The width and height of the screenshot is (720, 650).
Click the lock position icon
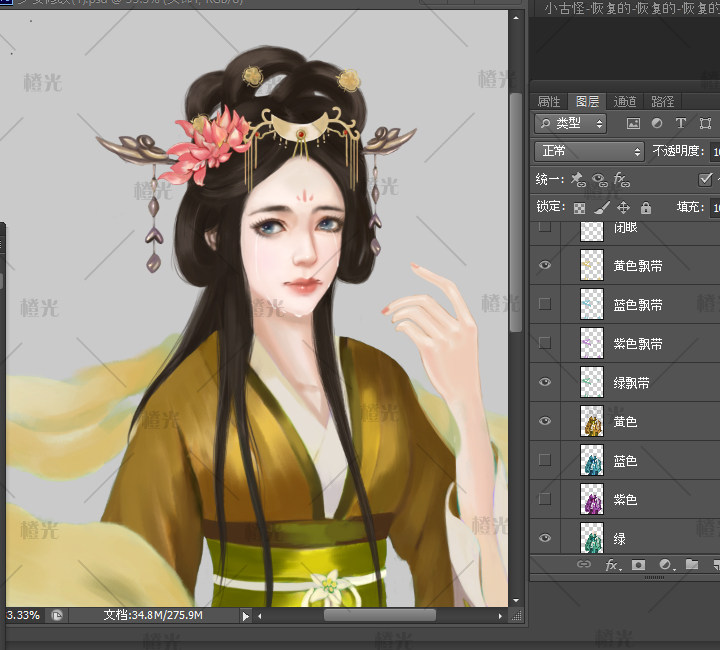623,208
